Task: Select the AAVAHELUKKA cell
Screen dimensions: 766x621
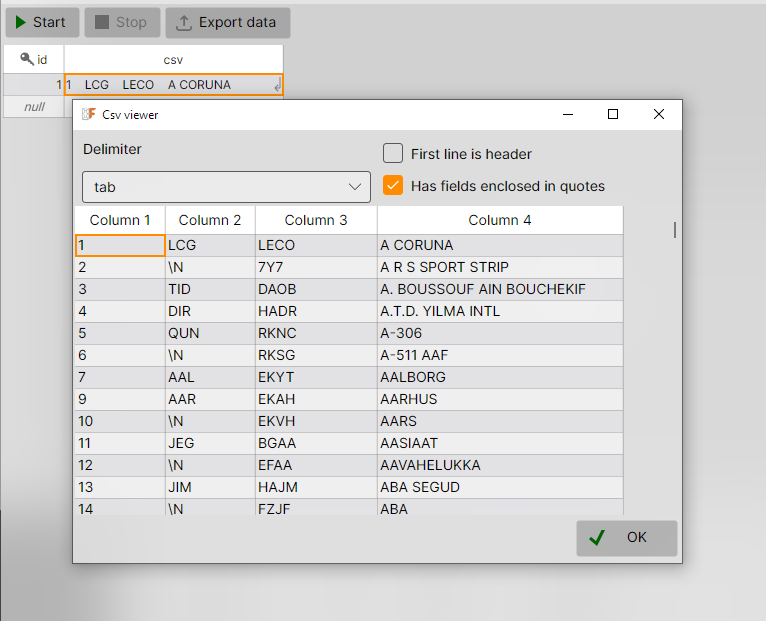Action: (500, 465)
